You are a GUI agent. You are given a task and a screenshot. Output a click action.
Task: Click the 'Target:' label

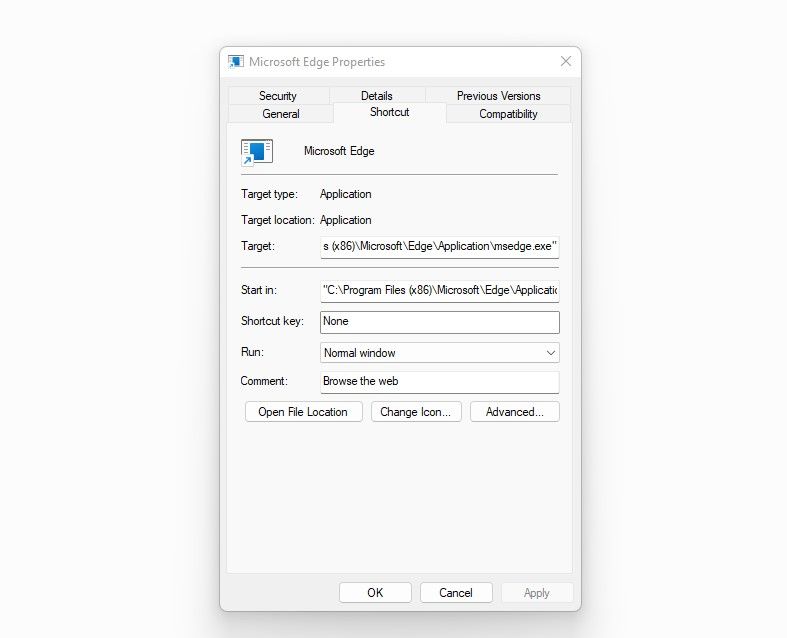(x=257, y=246)
